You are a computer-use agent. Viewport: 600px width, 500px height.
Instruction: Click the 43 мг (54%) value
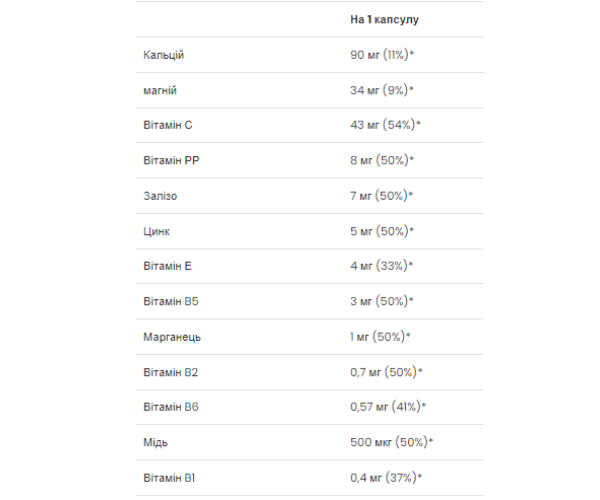click(x=379, y=124)
